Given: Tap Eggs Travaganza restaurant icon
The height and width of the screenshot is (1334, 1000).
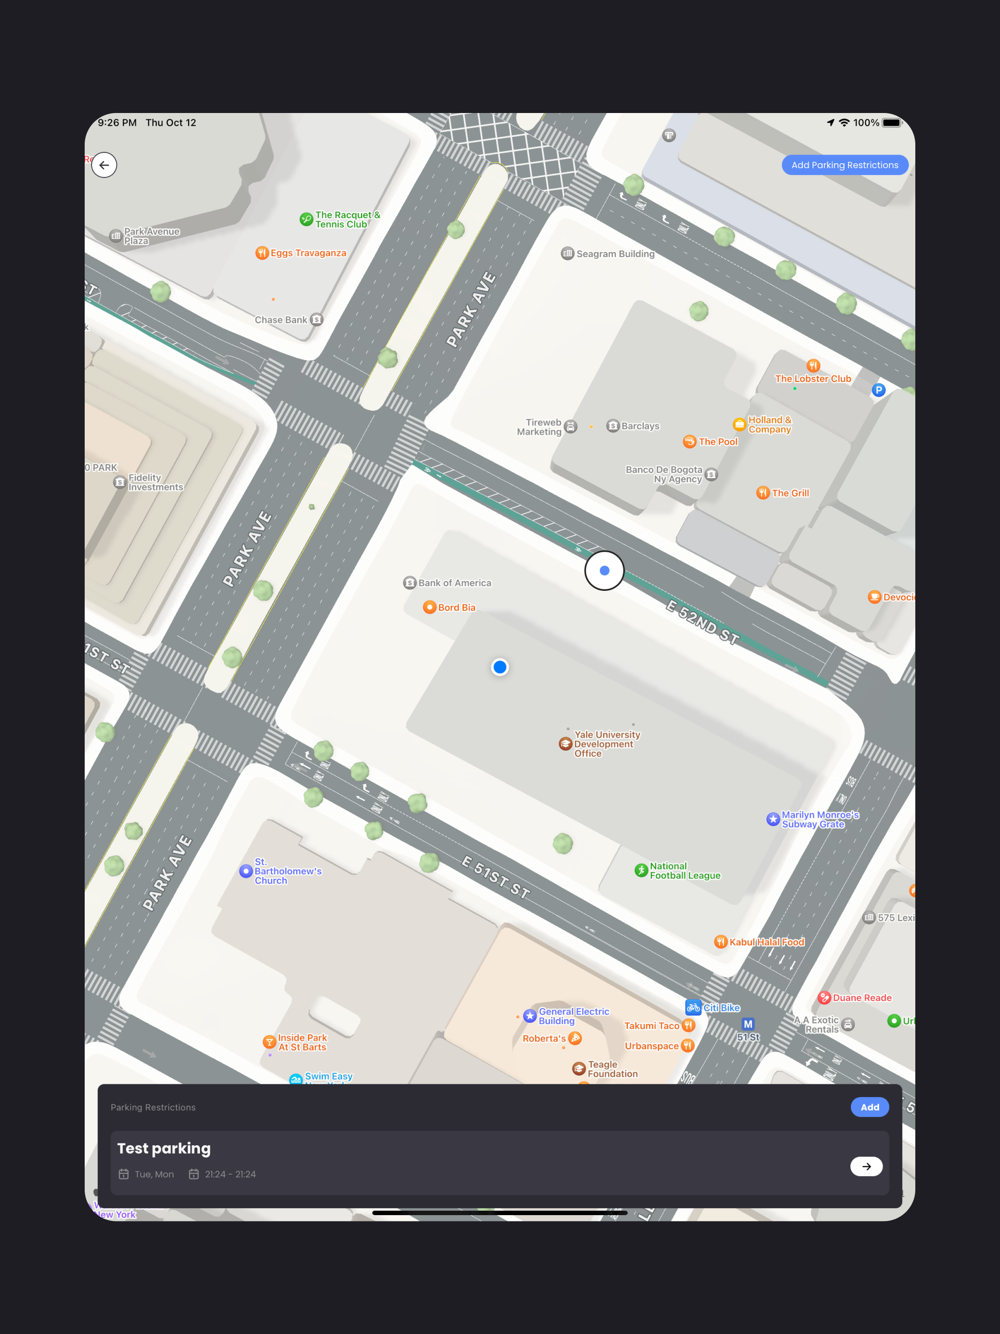Looking at the screenshot, I should pyautogui.click(x=262, y=253).
